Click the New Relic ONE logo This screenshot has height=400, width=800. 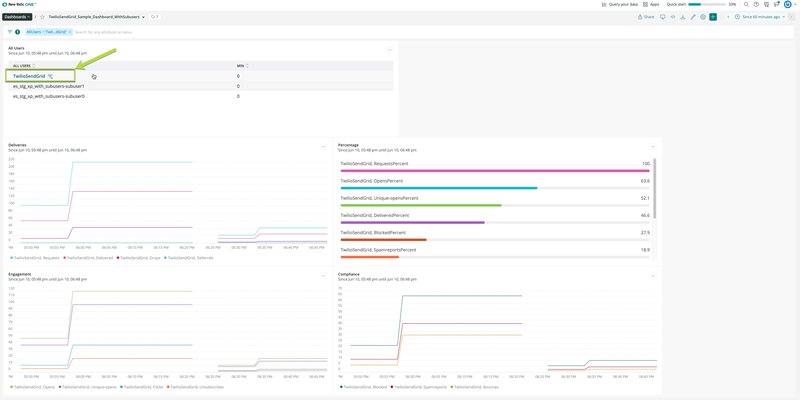[x=19, y=4]
